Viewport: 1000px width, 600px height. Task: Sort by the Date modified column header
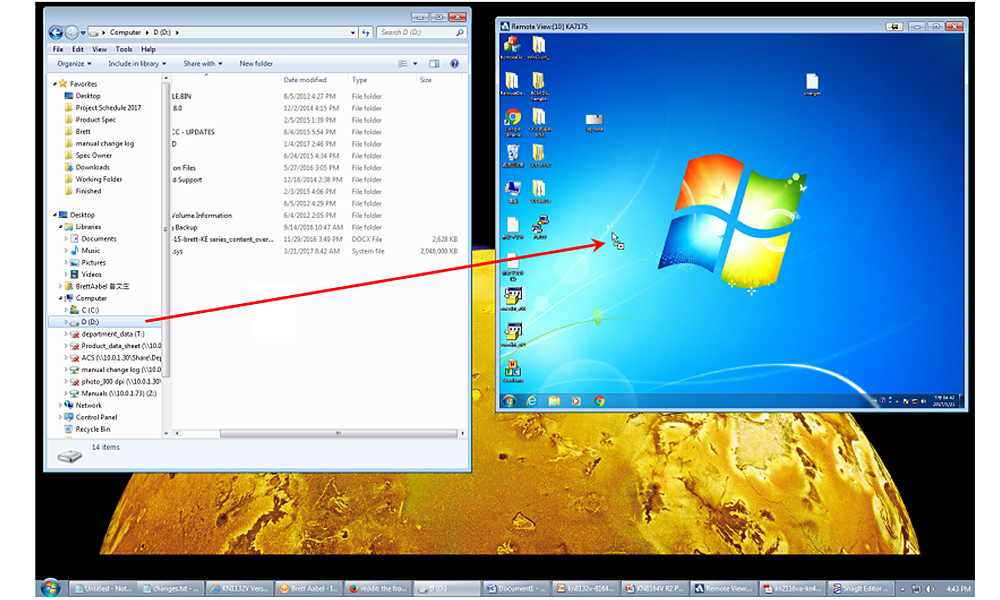point(305,80)
